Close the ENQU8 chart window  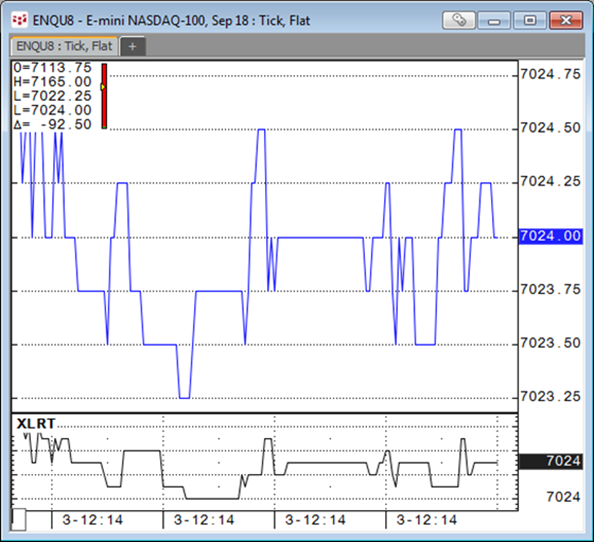[x=566, y=20]
